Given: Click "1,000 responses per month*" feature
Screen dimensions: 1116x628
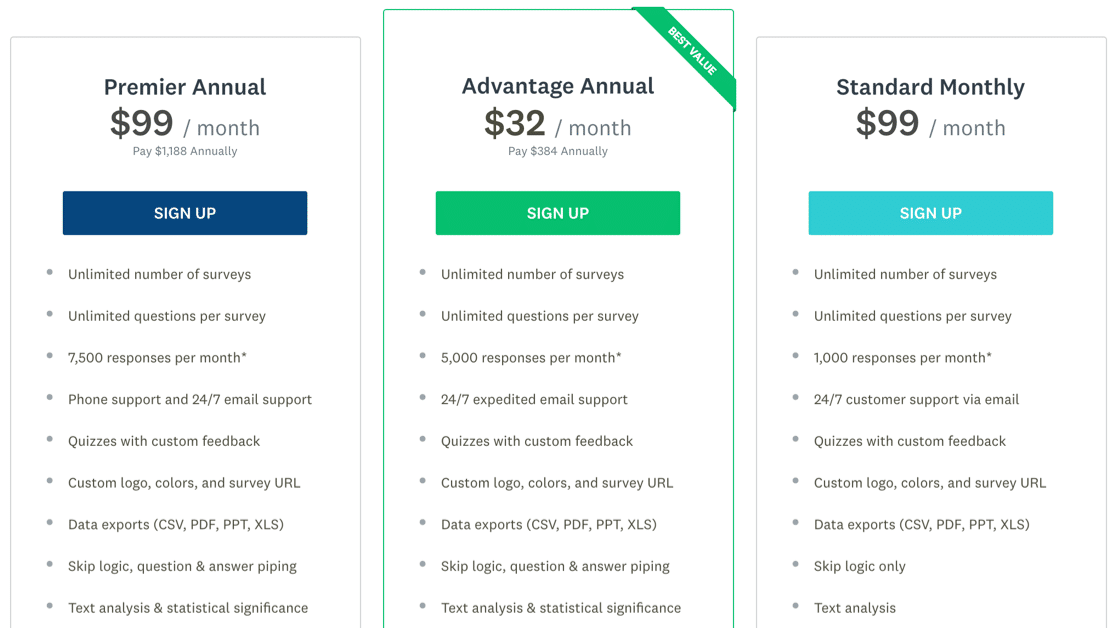Looking at the screenshot, I should [x=903, y=358].
